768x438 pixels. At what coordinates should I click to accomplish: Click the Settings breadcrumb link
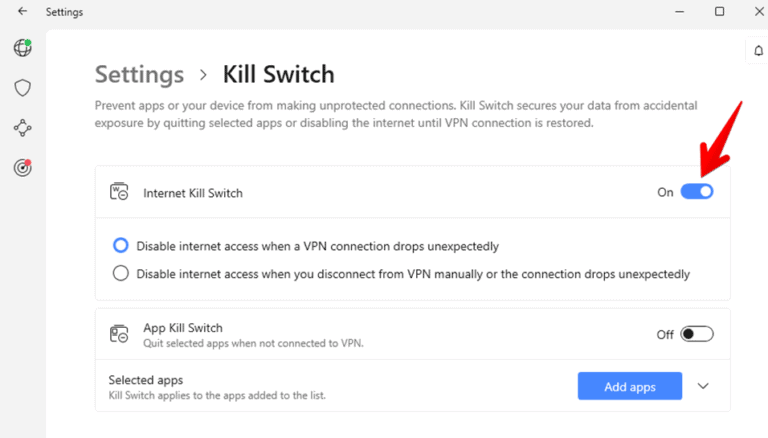[139, 74]
